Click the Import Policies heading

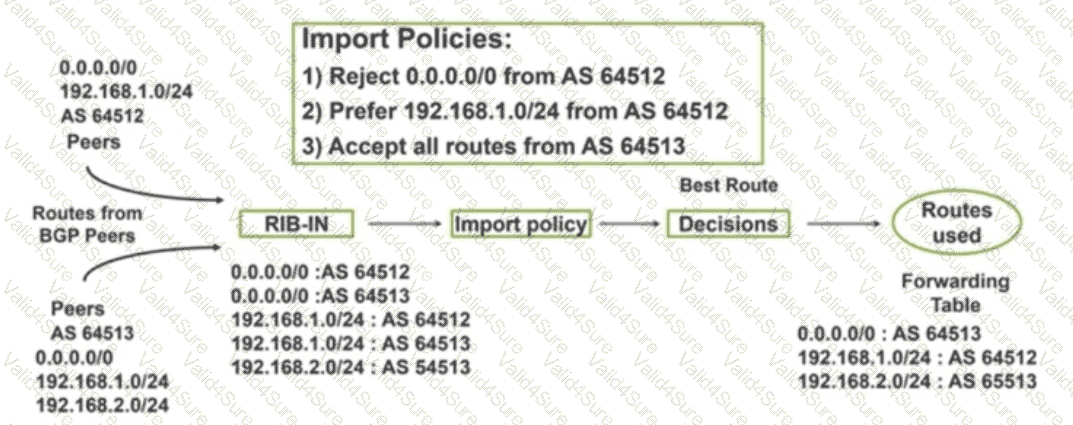click(x=406, y=42)
